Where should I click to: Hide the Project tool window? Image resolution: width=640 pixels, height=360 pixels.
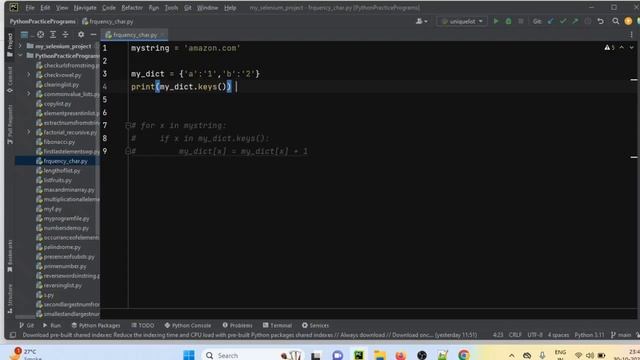(93, 35)
